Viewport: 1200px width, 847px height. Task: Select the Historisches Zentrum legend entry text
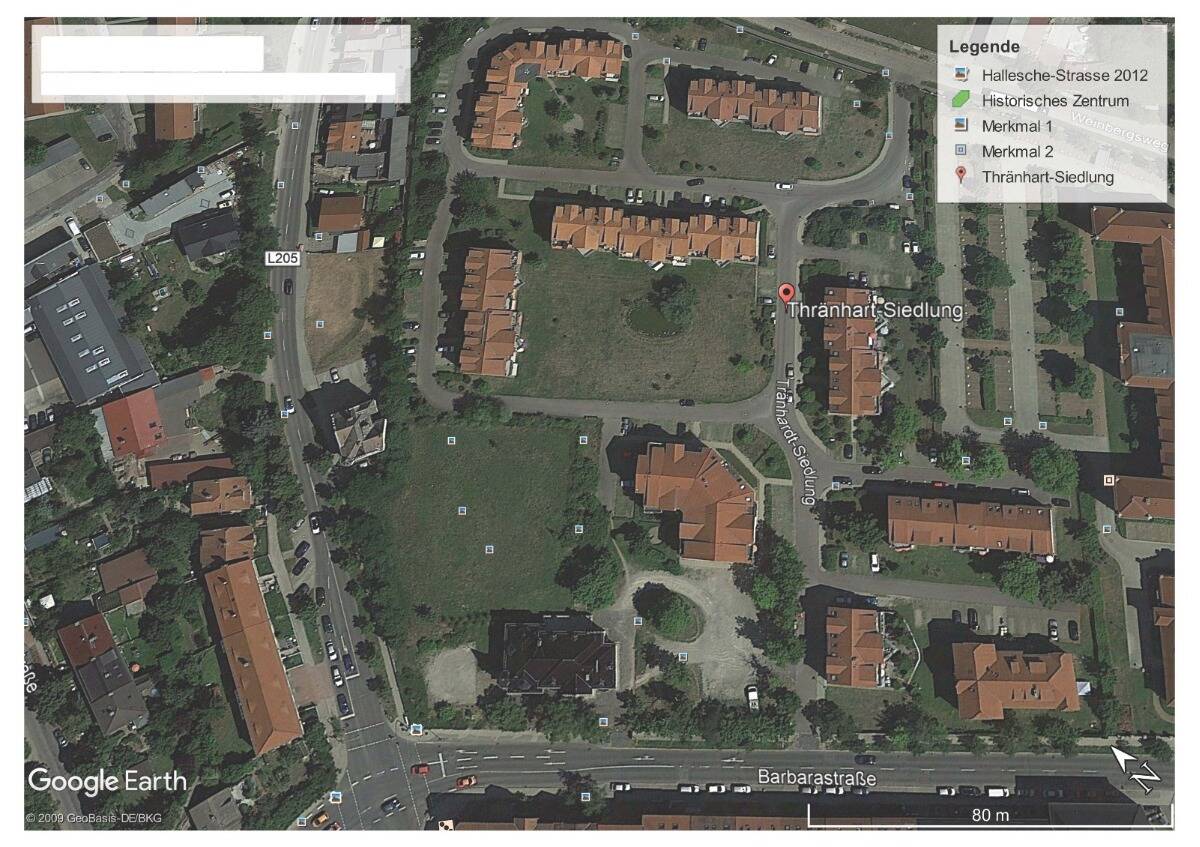[x=1055, y=100]
